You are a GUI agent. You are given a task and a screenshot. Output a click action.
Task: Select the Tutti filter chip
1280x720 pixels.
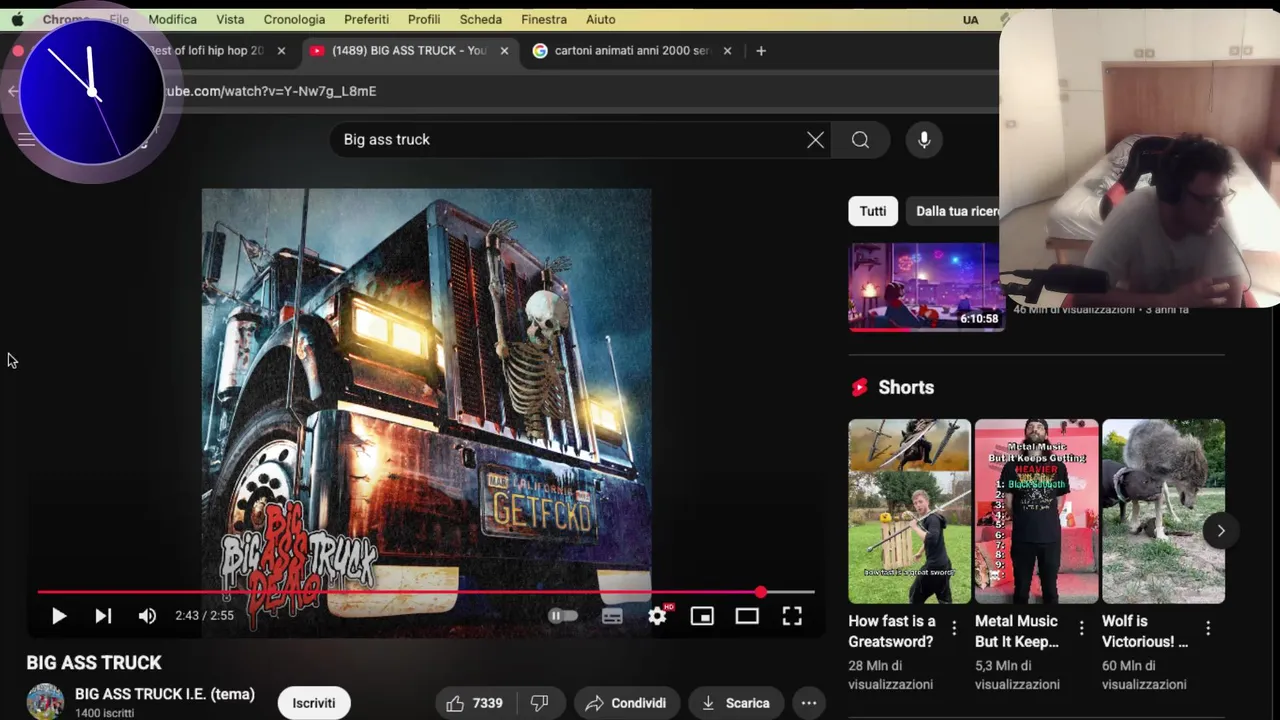(873, 211)
